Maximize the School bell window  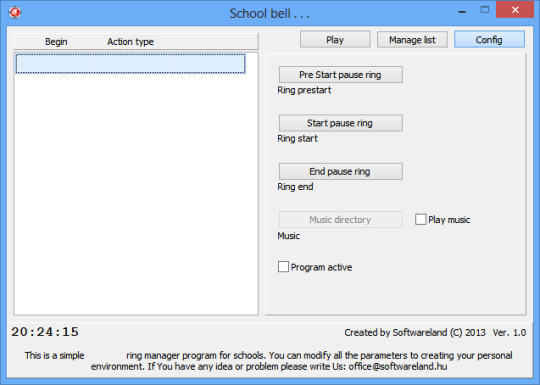coord(485,10)
